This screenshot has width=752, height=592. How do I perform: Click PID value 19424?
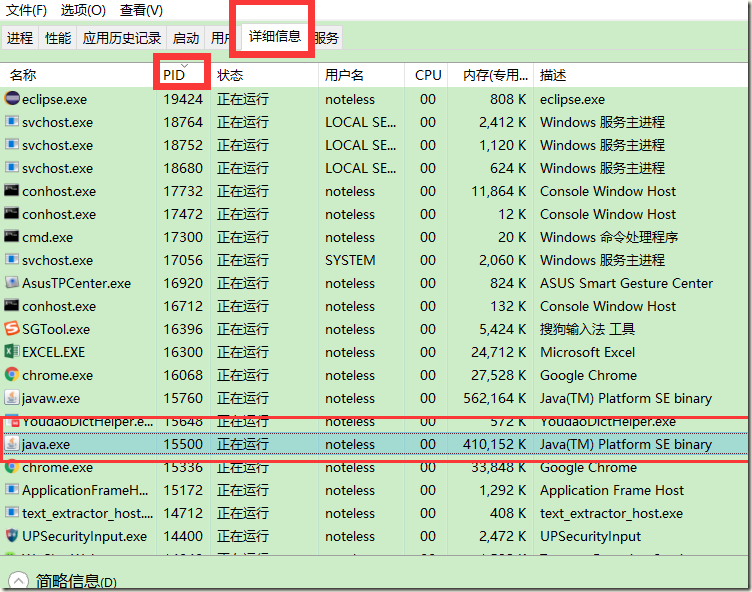(183, 99)
